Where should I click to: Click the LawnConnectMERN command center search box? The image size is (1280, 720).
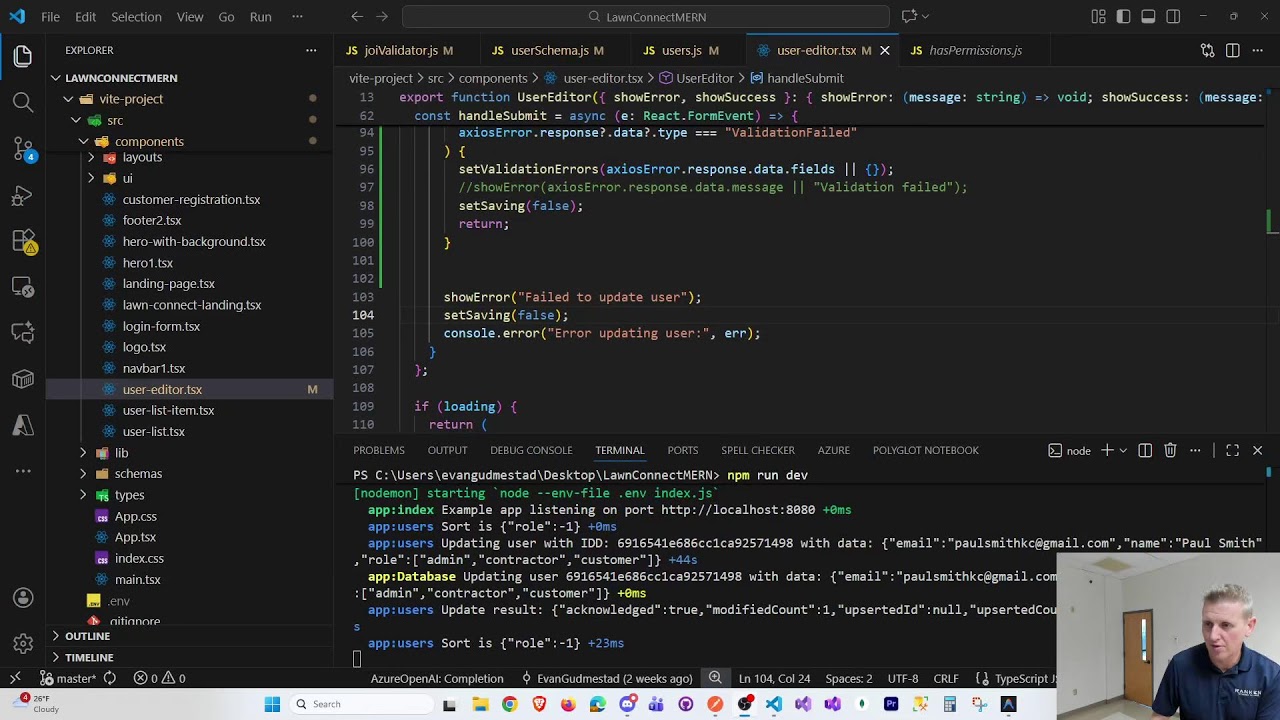pos(646,17)
